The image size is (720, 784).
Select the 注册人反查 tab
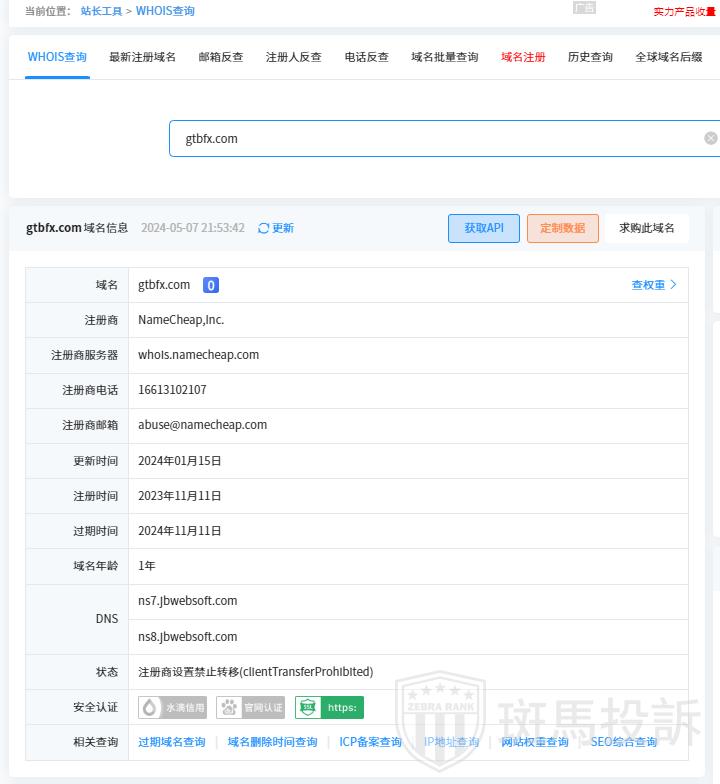coord(294,57)
